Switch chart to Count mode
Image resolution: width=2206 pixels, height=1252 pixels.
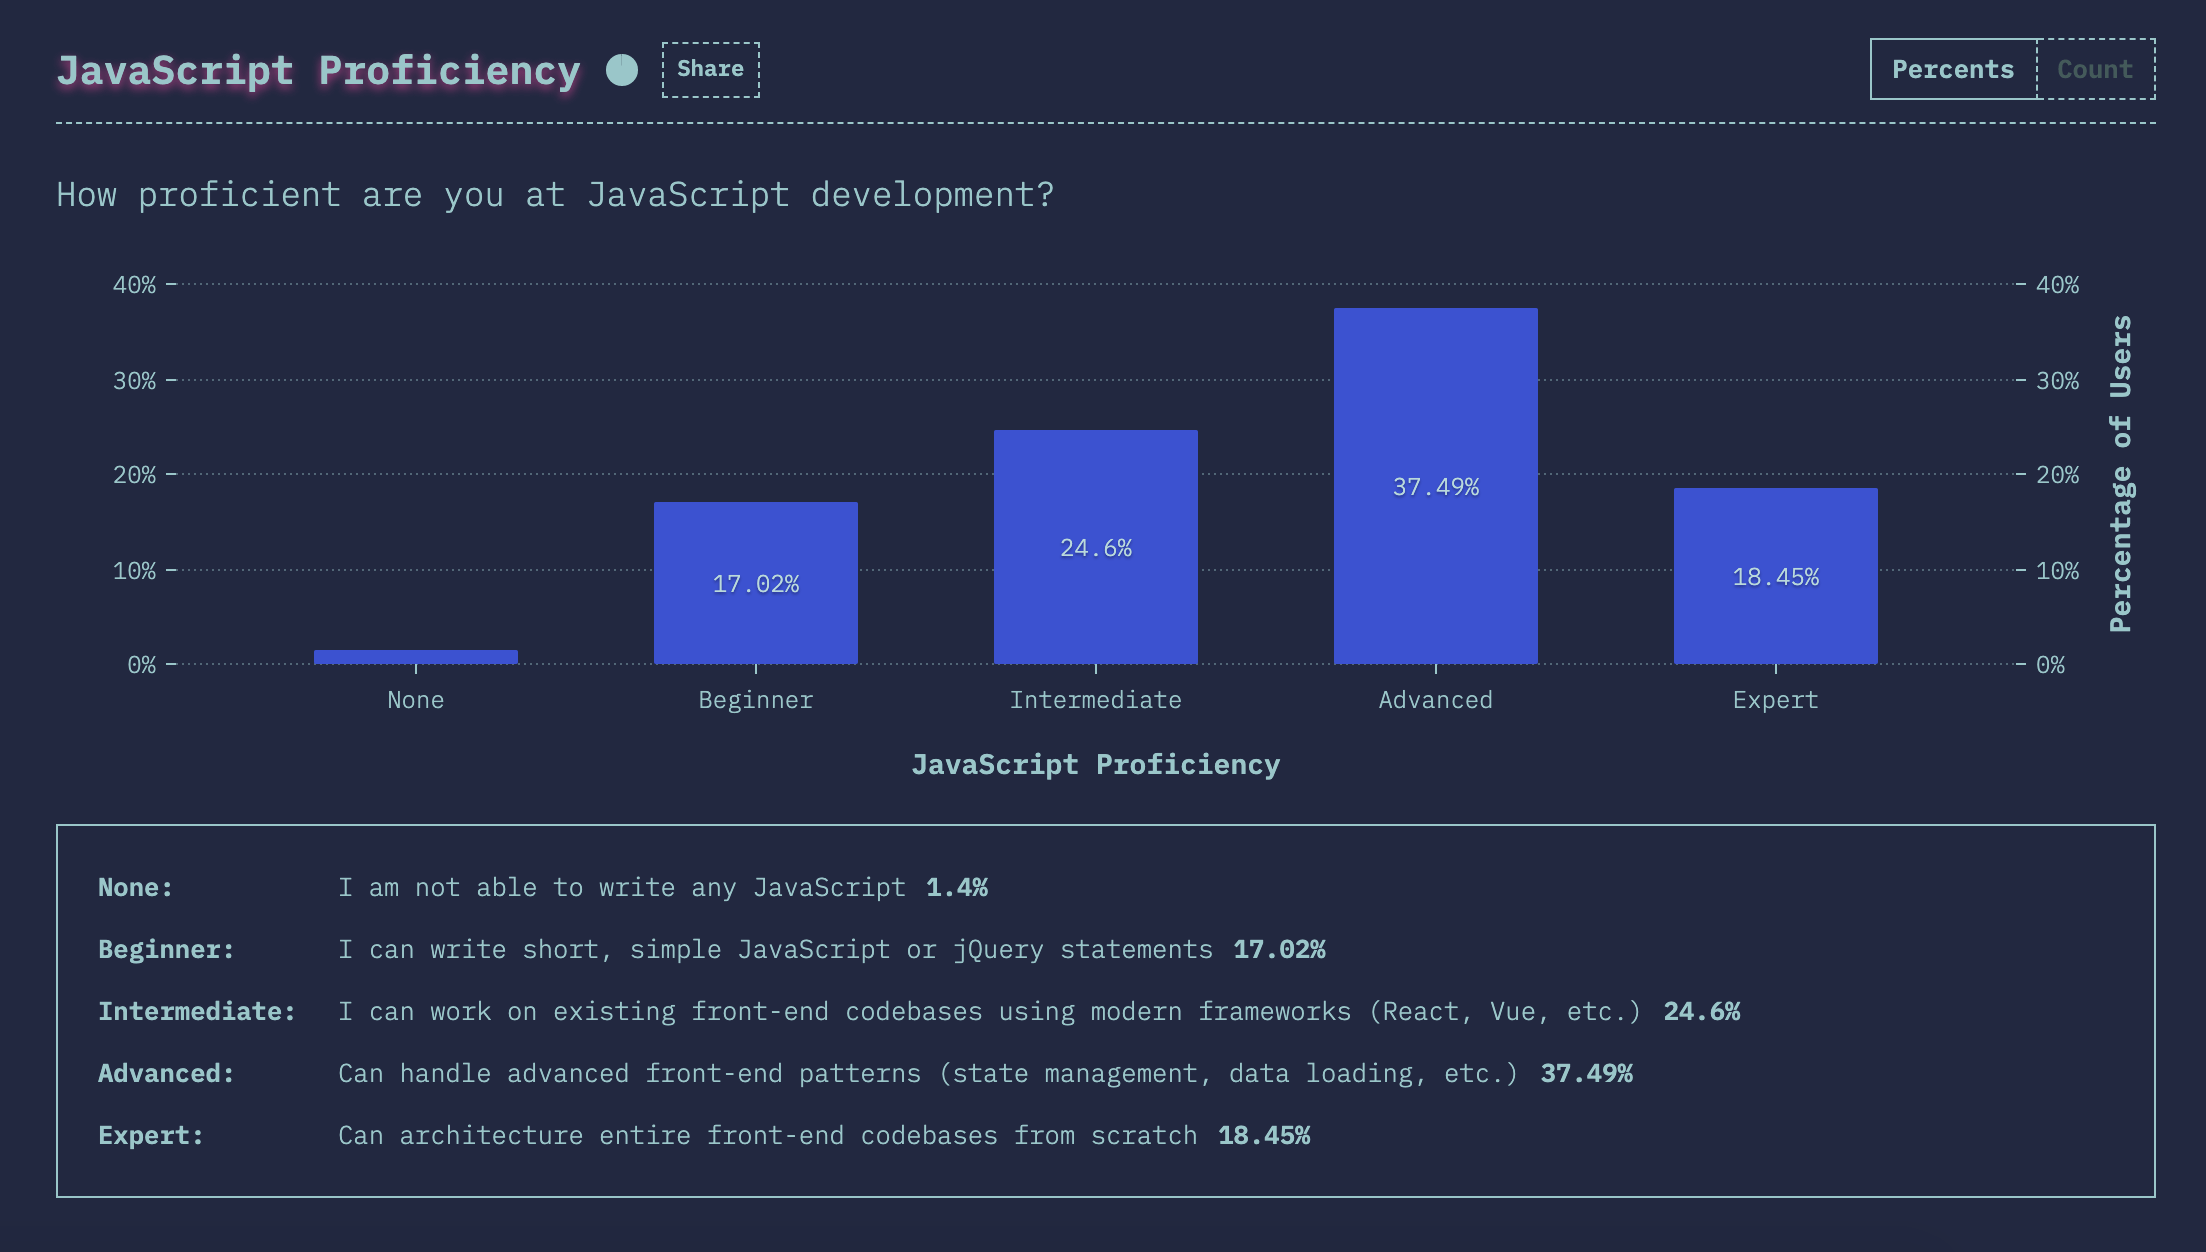click(2095, 69)
